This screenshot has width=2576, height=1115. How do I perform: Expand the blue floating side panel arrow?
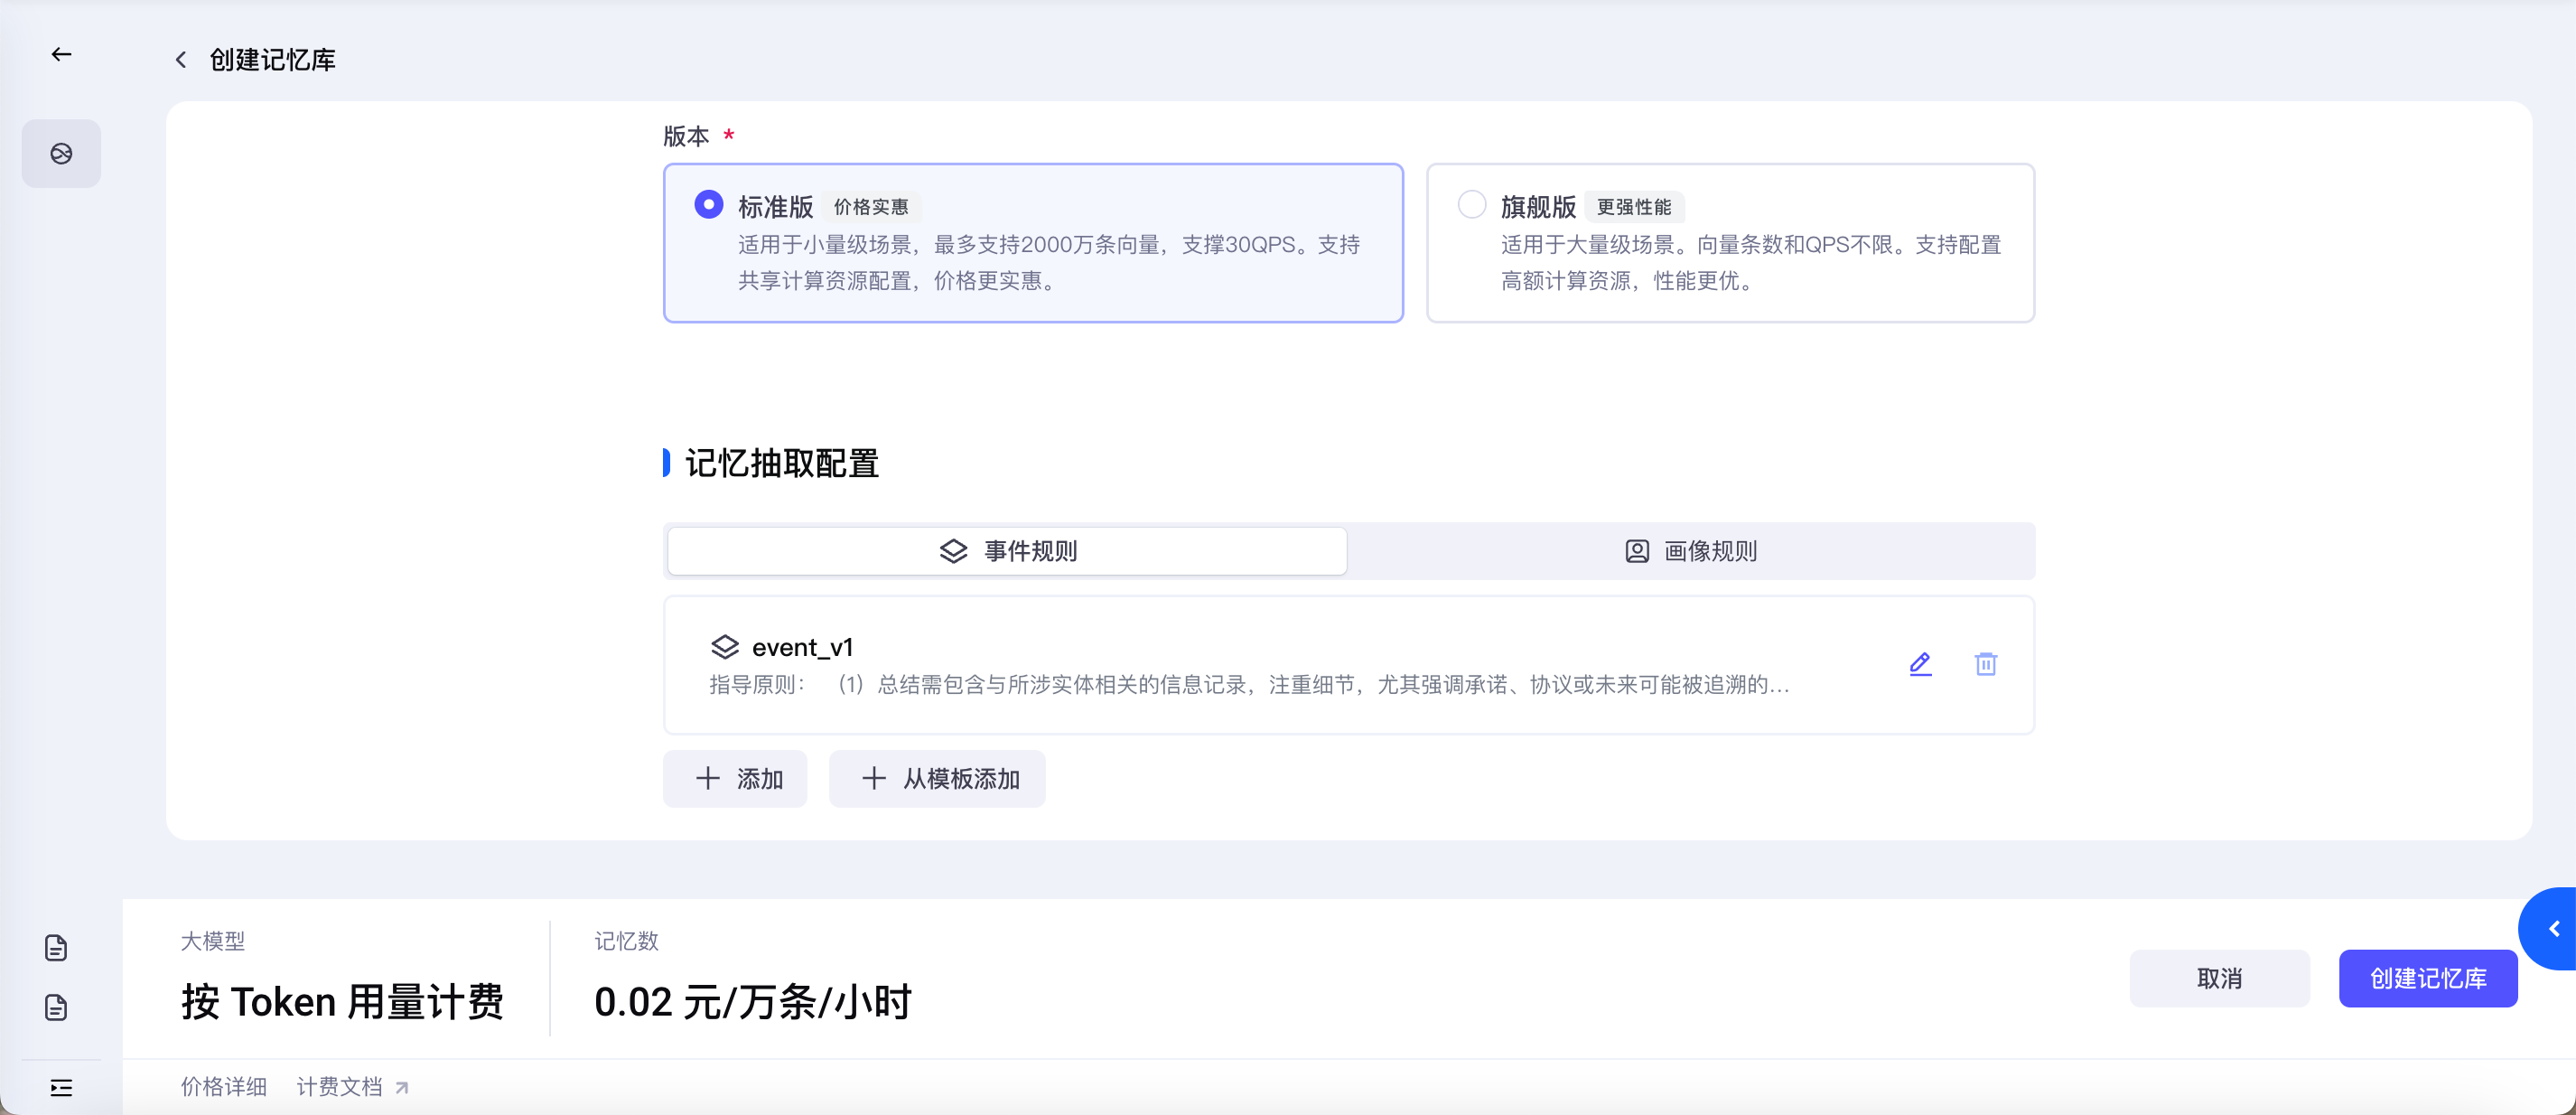(2553, 928)
